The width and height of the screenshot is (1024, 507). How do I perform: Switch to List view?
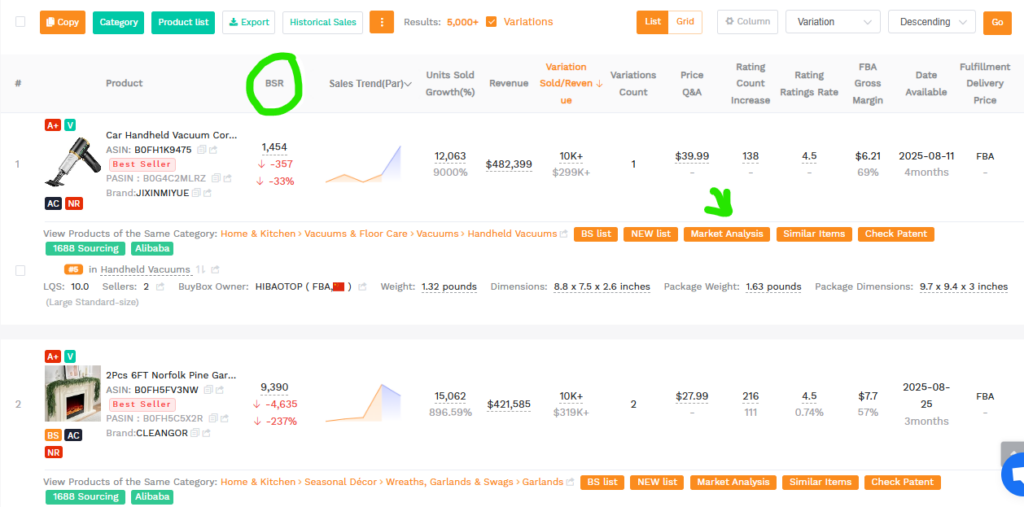tap(652, 21)
